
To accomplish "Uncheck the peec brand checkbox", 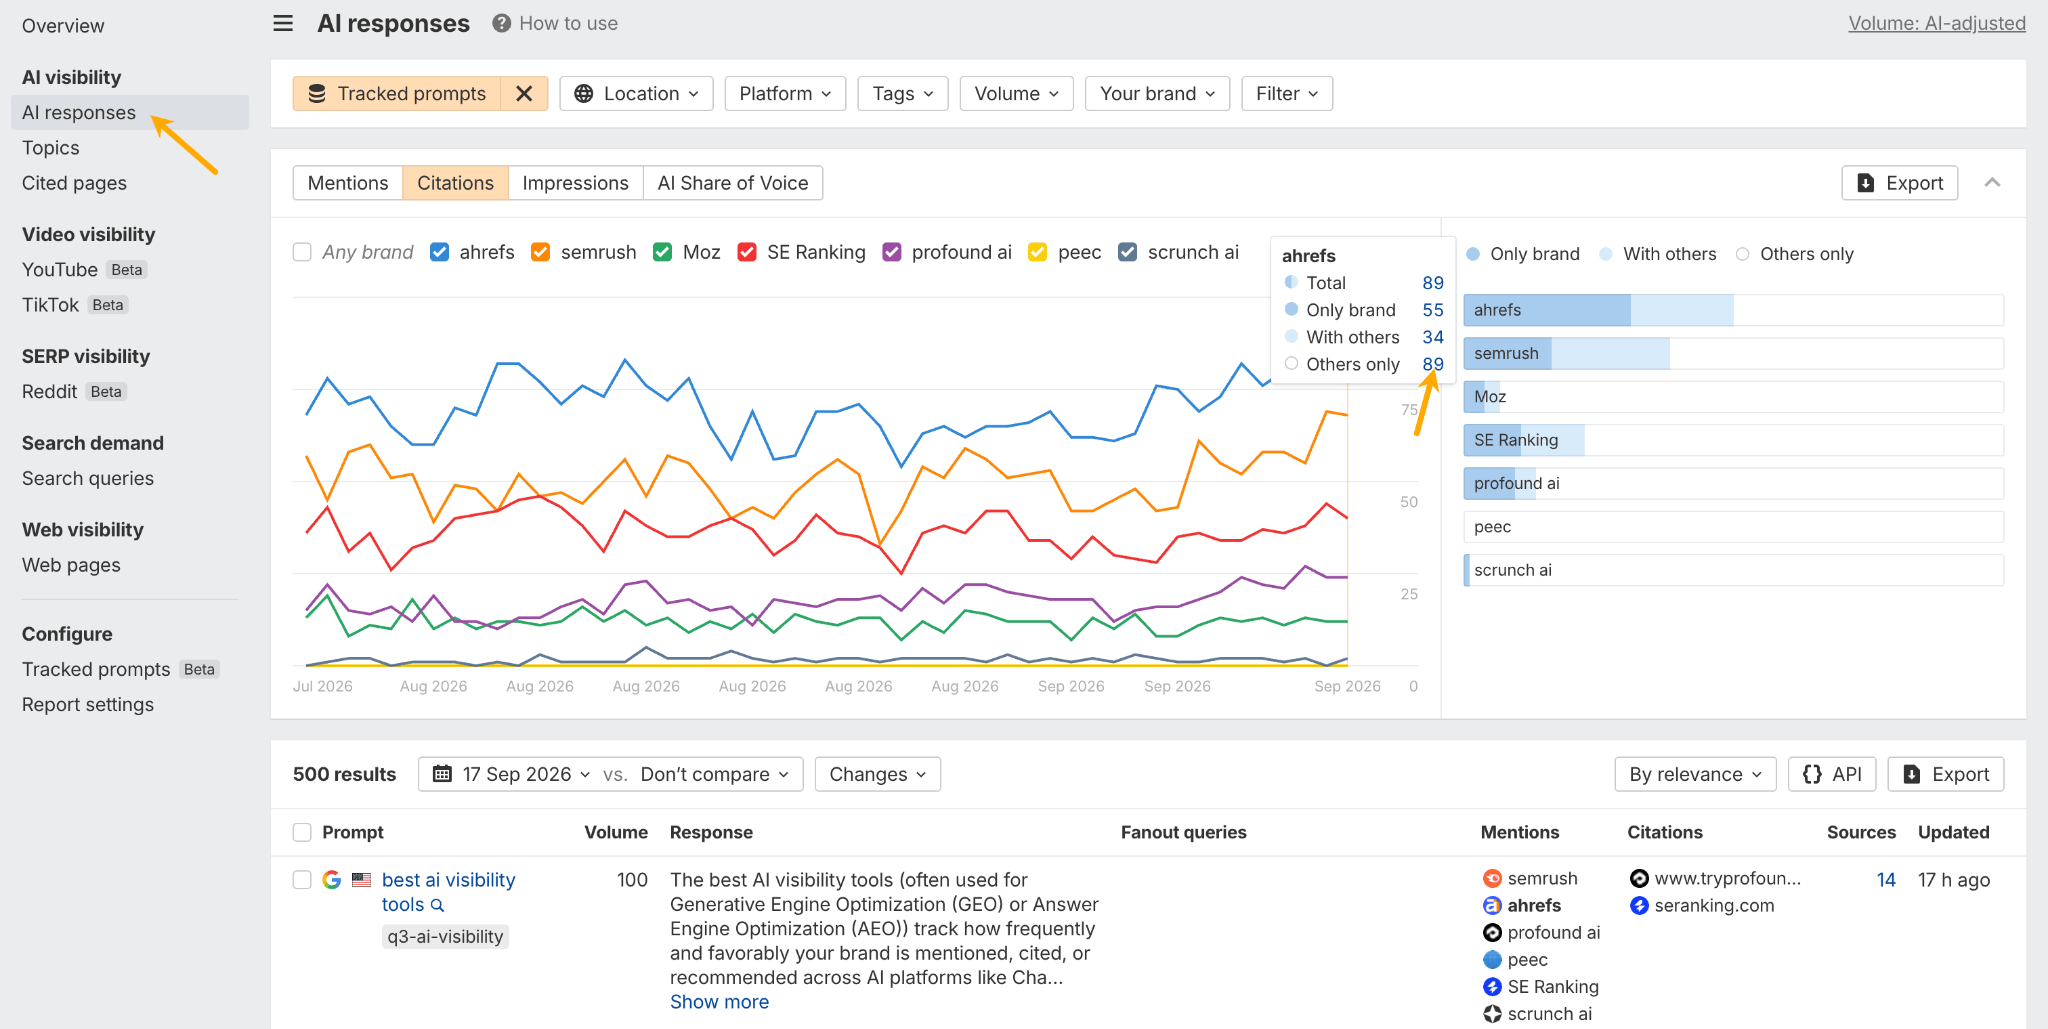I will point(1038,252).
